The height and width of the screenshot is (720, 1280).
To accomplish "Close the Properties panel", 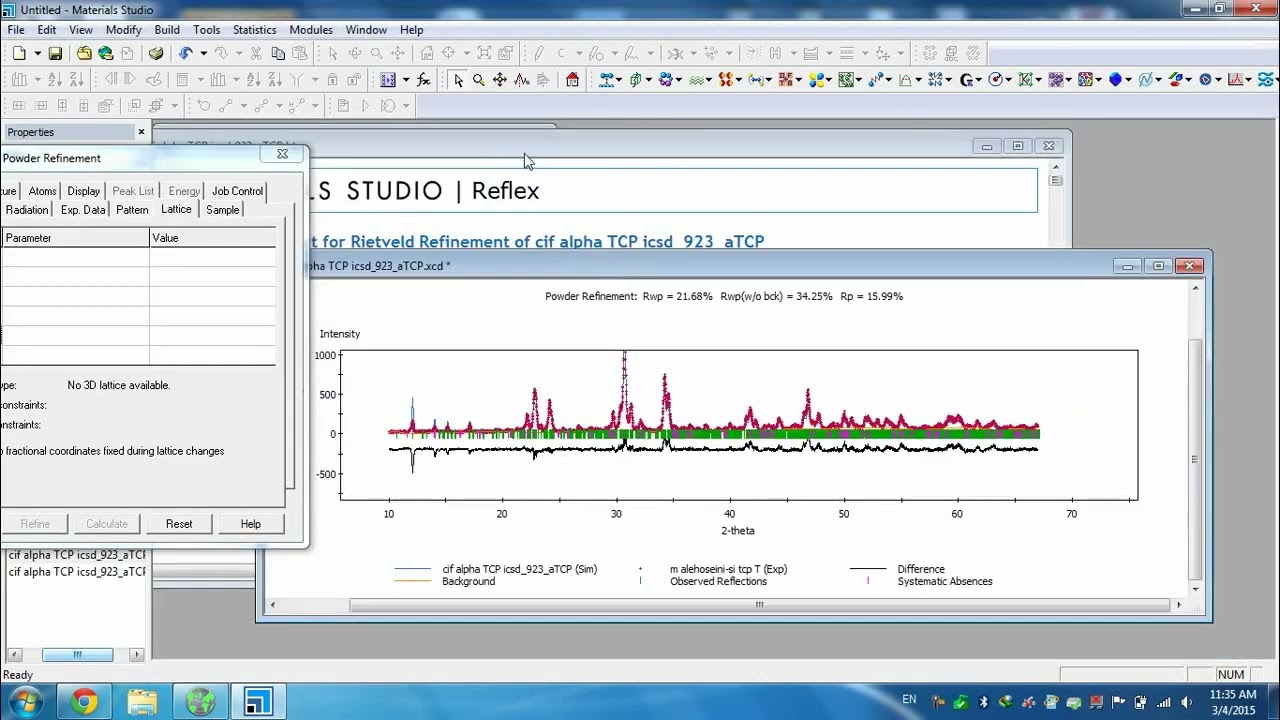I will coord(141,131).
